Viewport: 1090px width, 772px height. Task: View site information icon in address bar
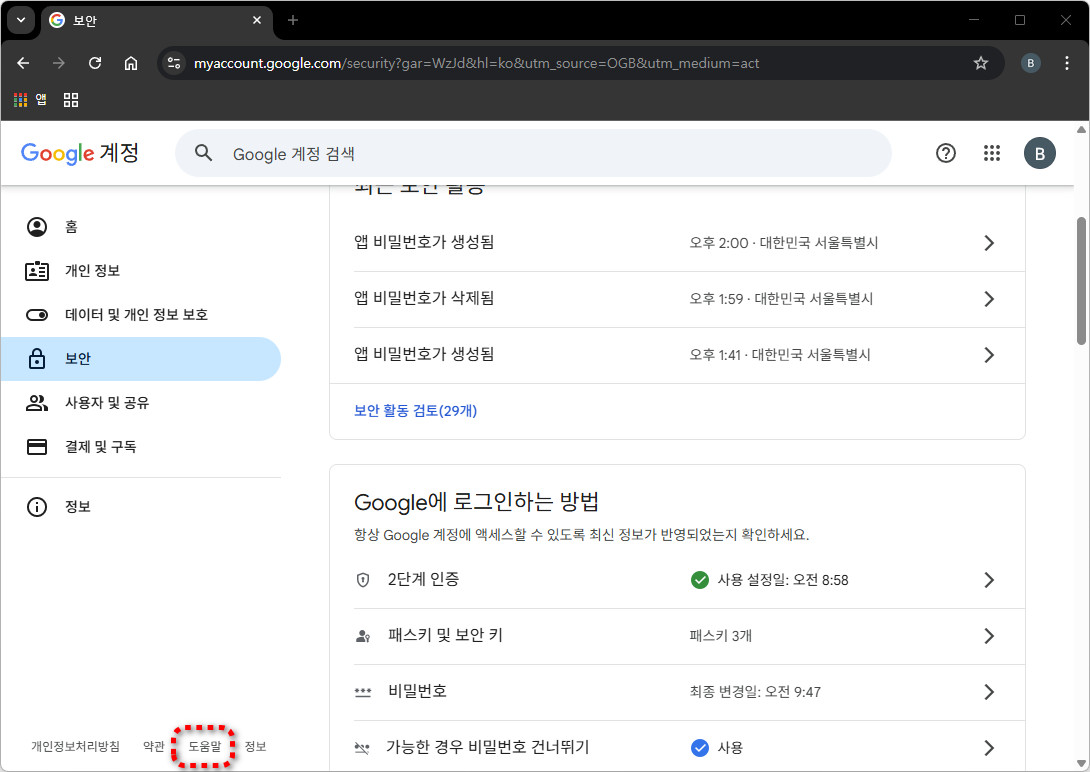click(x=174, y=63)
